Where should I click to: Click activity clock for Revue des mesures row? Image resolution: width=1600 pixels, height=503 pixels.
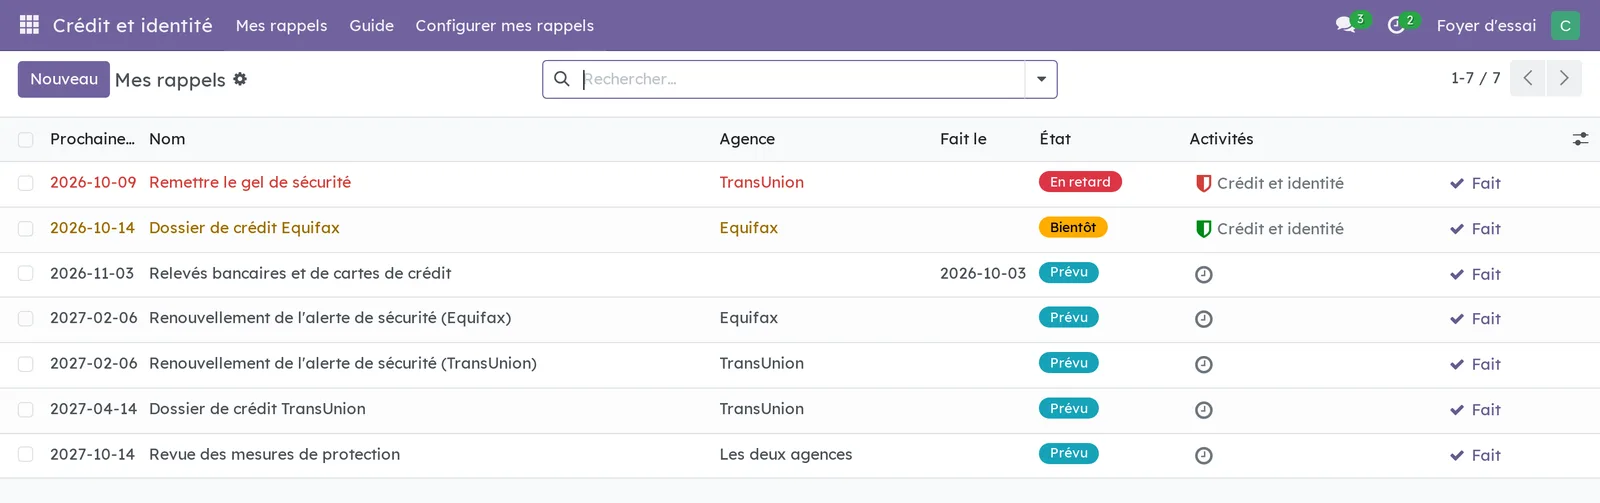(1204, 455)
